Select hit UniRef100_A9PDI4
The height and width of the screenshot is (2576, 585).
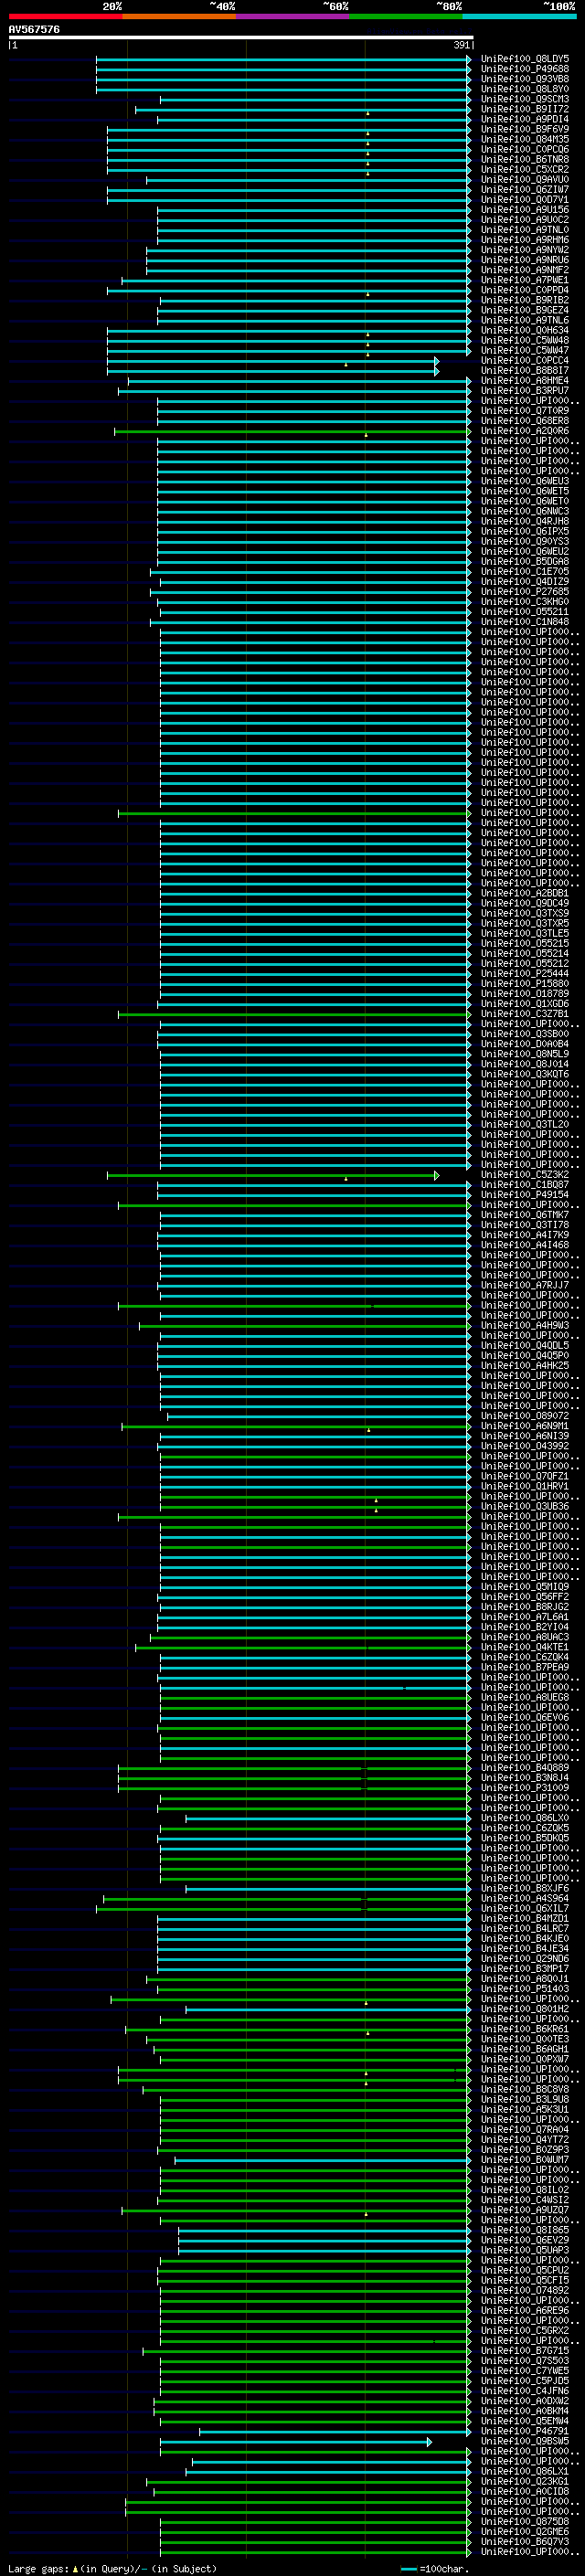[525, 119]
